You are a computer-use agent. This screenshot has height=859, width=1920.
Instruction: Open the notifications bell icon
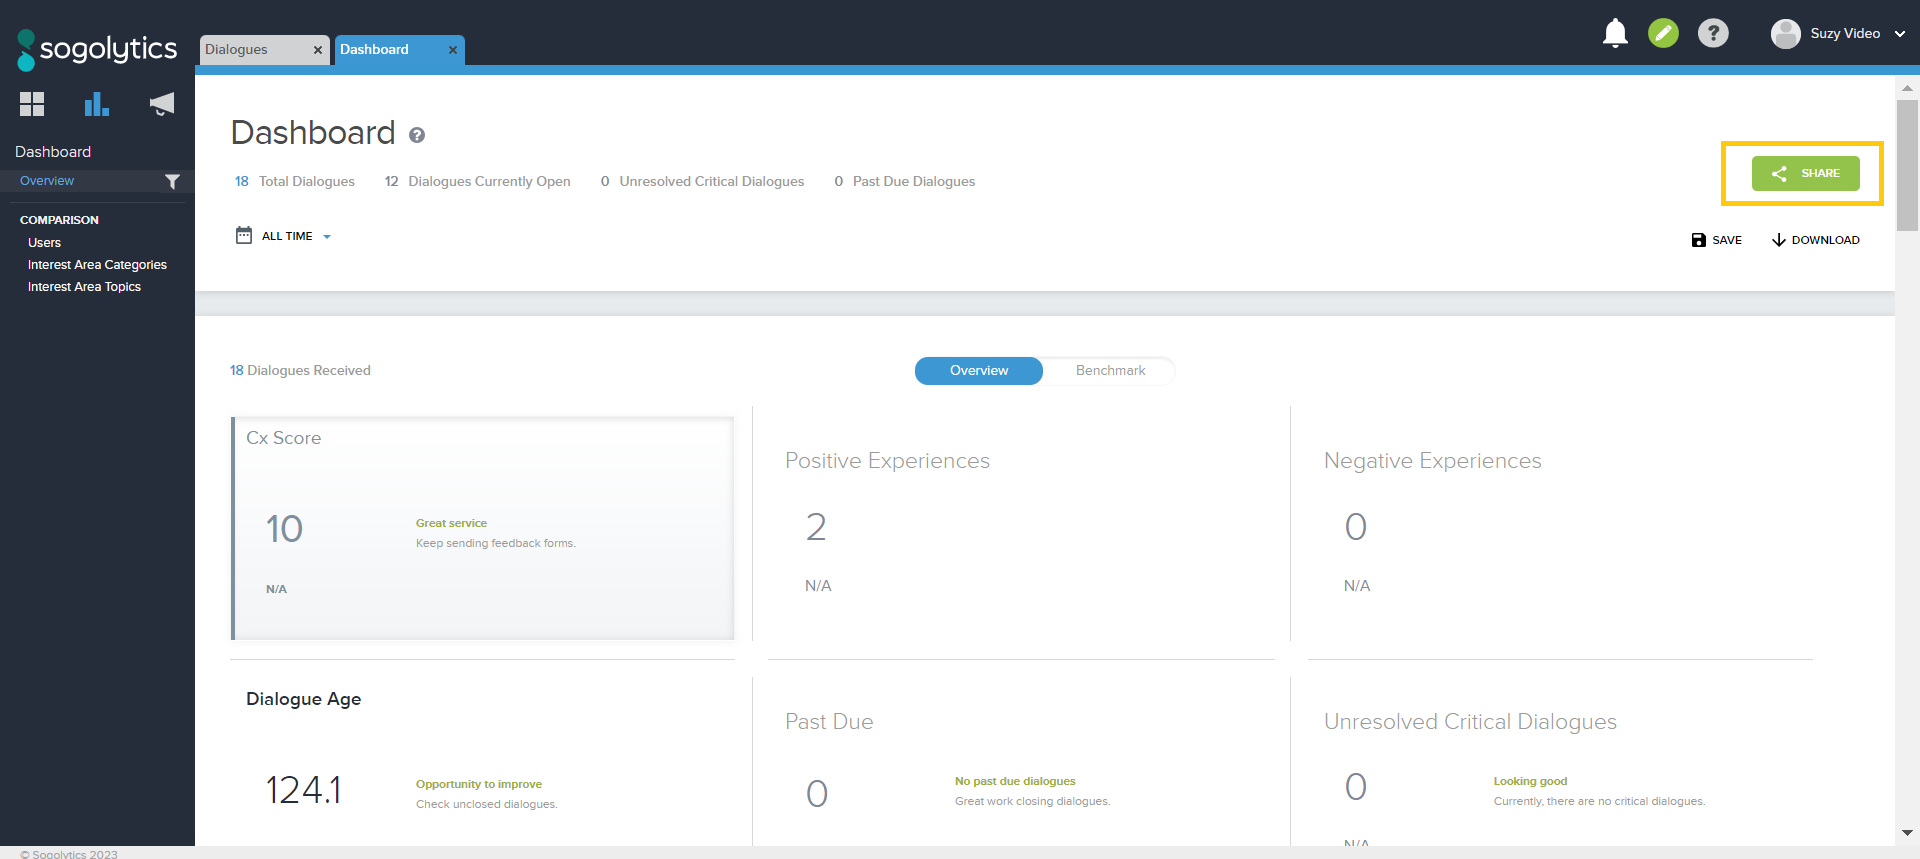pos(1615,34)
